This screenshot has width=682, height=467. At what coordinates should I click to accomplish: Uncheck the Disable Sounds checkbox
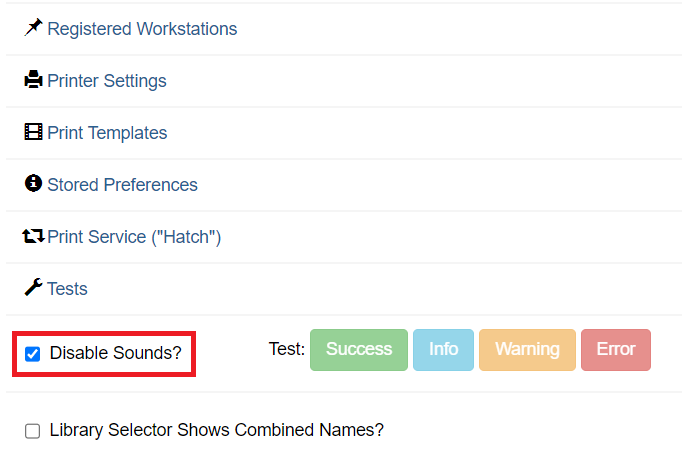coord(33,354)
